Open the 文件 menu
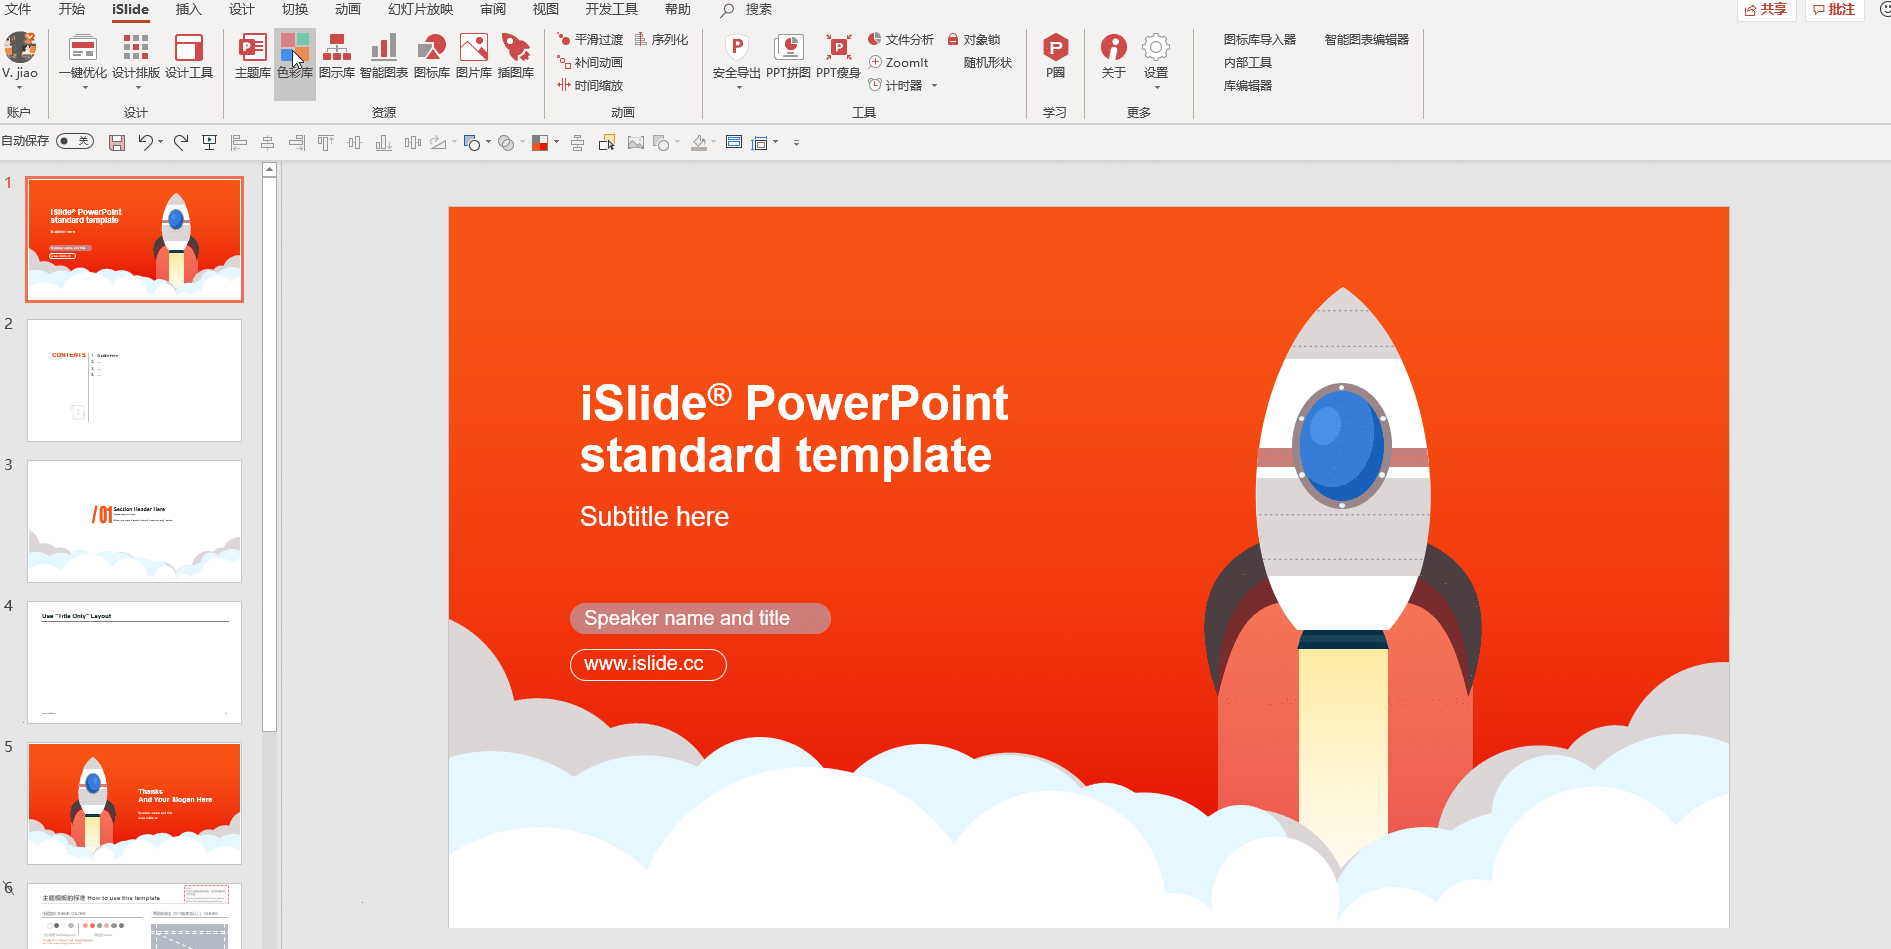 18,10
